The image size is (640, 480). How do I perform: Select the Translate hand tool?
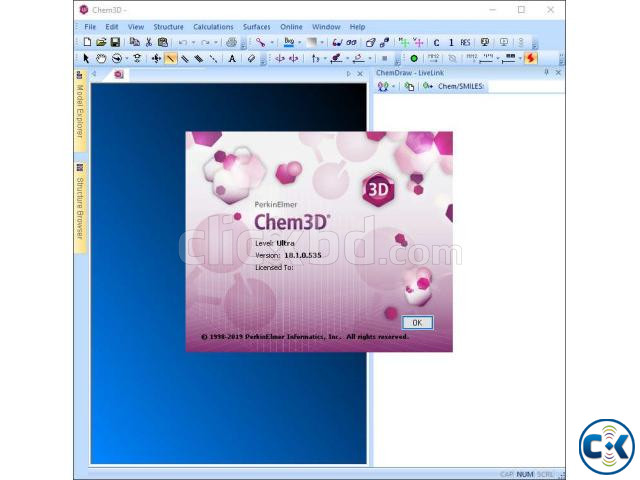[101, 58]
